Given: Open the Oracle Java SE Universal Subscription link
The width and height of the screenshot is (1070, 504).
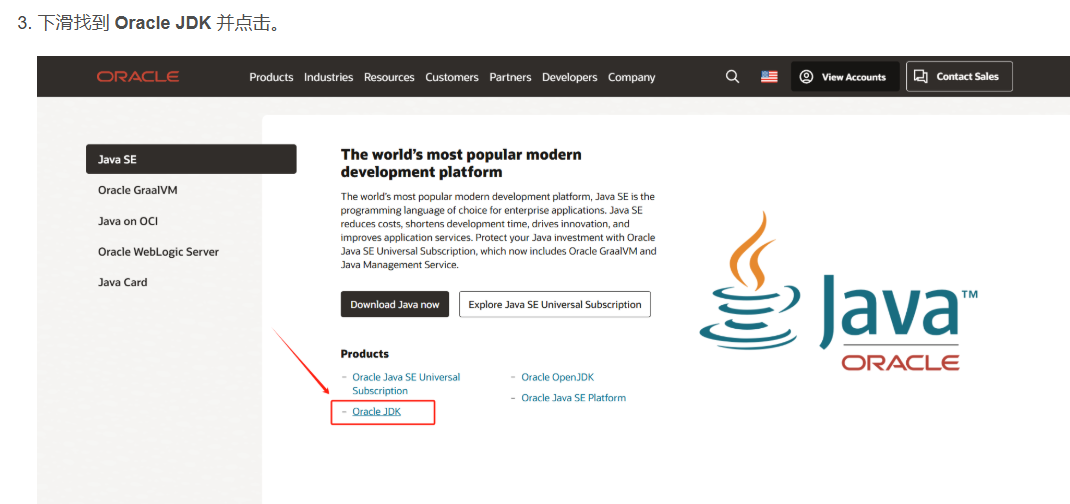Looking at the screenshot, I should (x=406, y=384).
